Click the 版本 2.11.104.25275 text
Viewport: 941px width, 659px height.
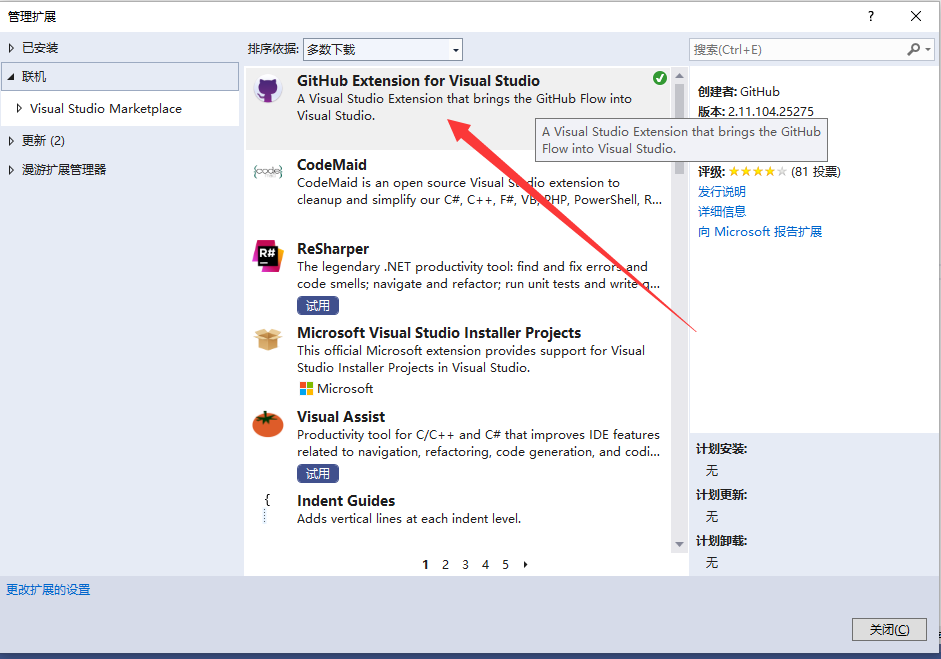tap(756, 112)
